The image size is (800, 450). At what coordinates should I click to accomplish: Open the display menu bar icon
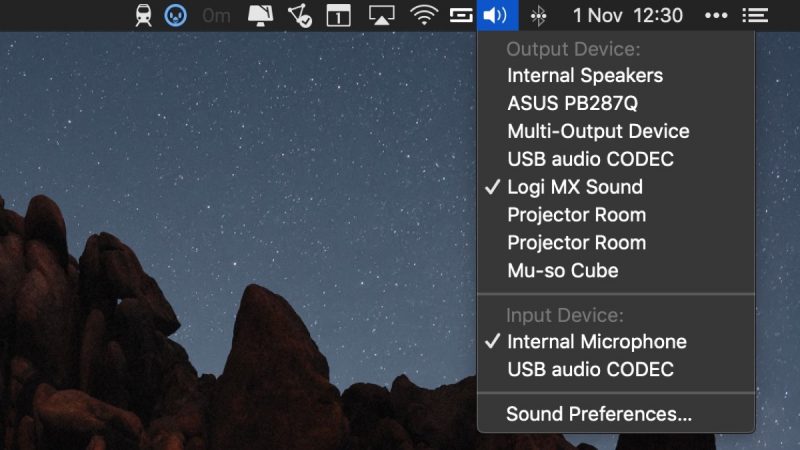tap(260, 15)
